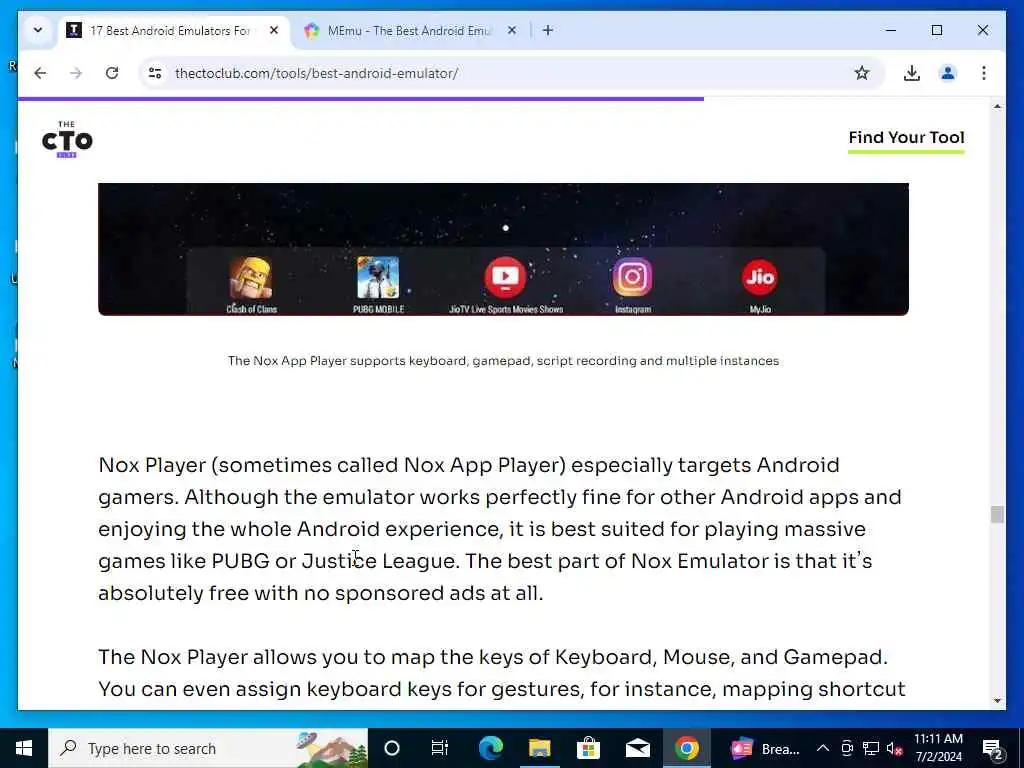Click the page scrollbar thumb
This screenshot has height=768, width=1024.
click(x=997, y=514)
